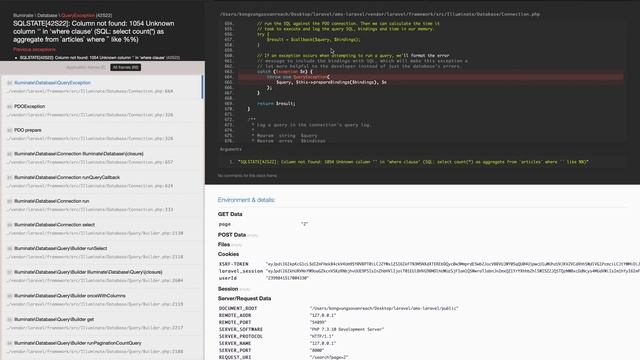
Task: Switch to the All frames tab
Action: pos(126,67)
